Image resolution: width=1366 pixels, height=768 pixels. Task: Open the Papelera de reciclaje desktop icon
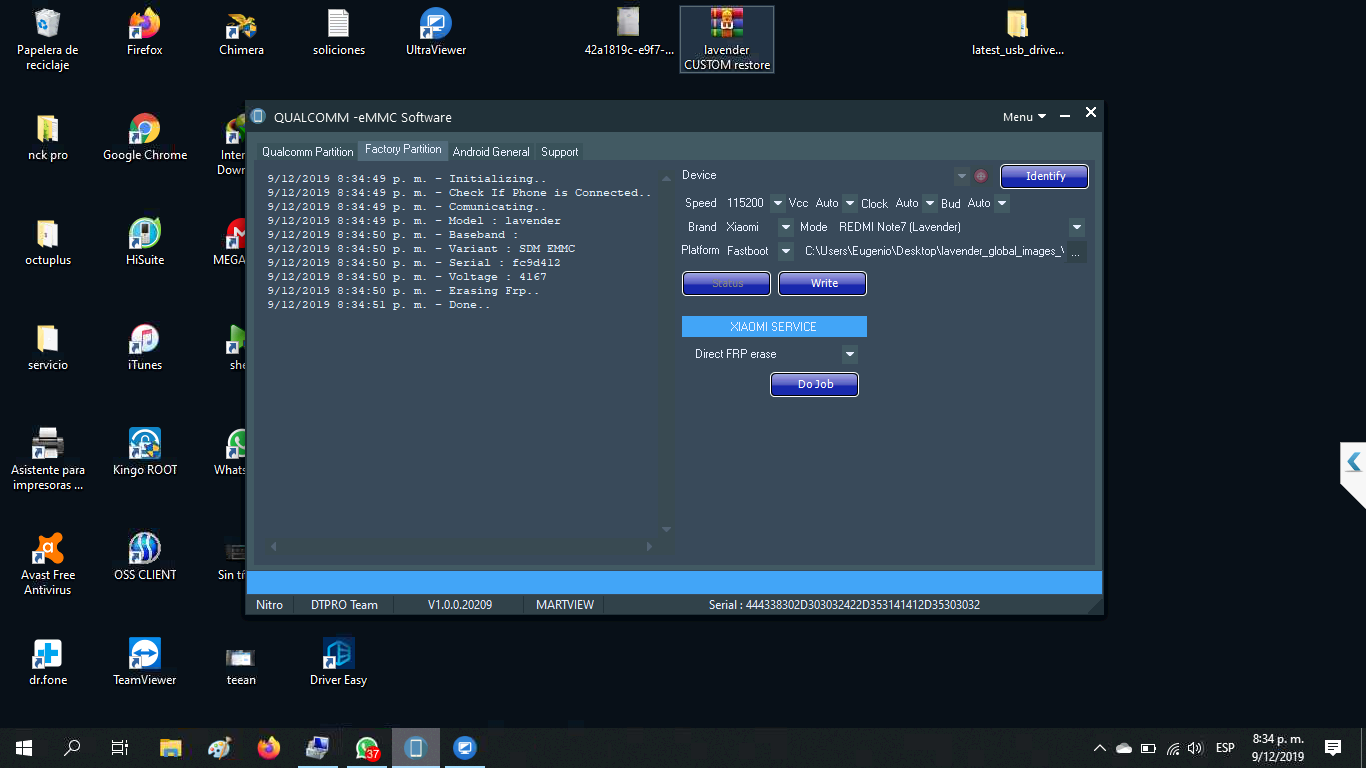pyautogui.click(x=47, y=39)
